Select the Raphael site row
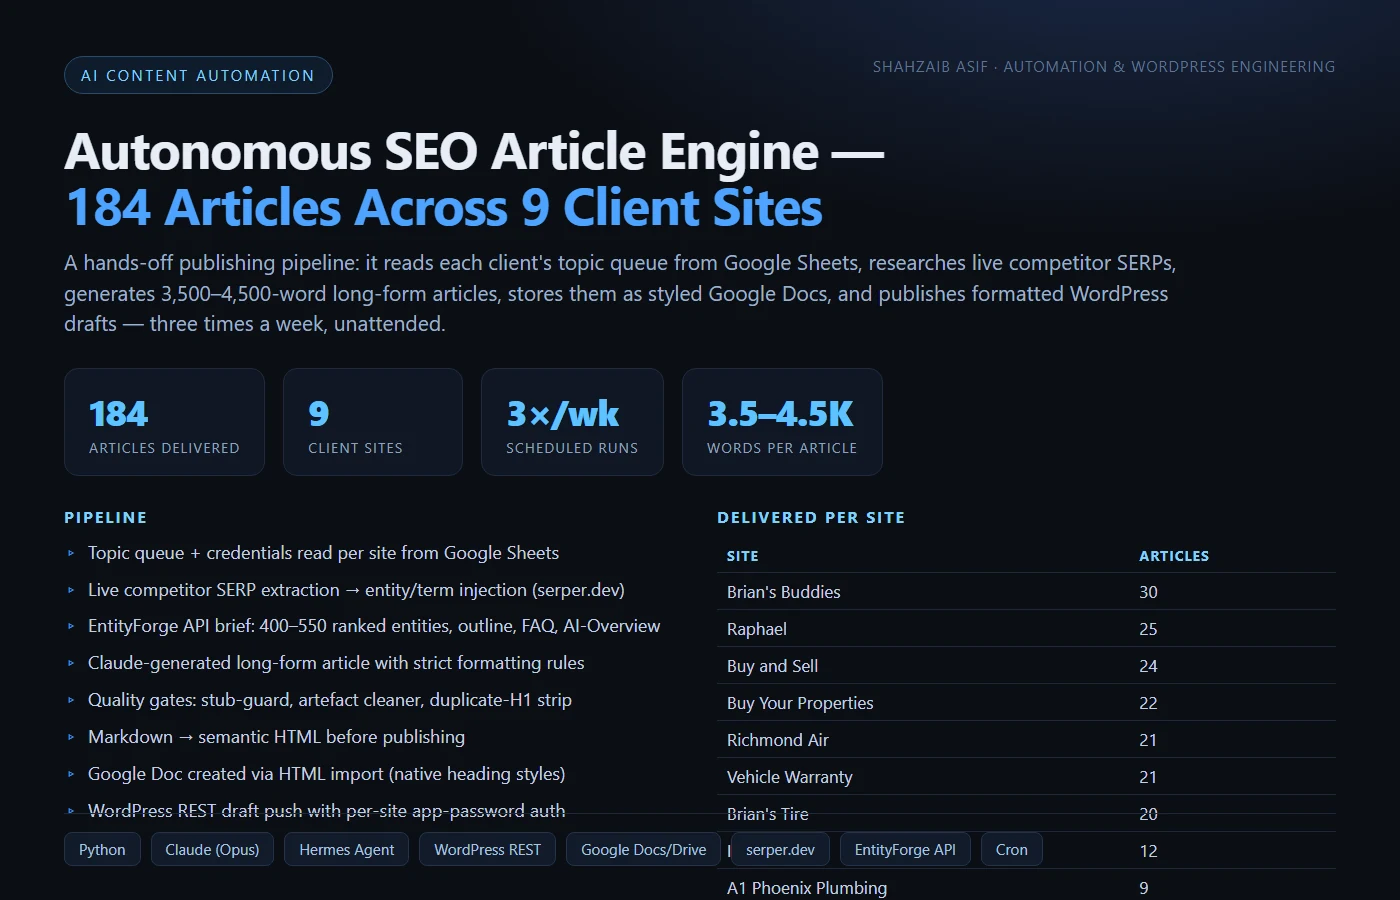This screenshot has height=900, width=1400. [x=1026, y=629]
